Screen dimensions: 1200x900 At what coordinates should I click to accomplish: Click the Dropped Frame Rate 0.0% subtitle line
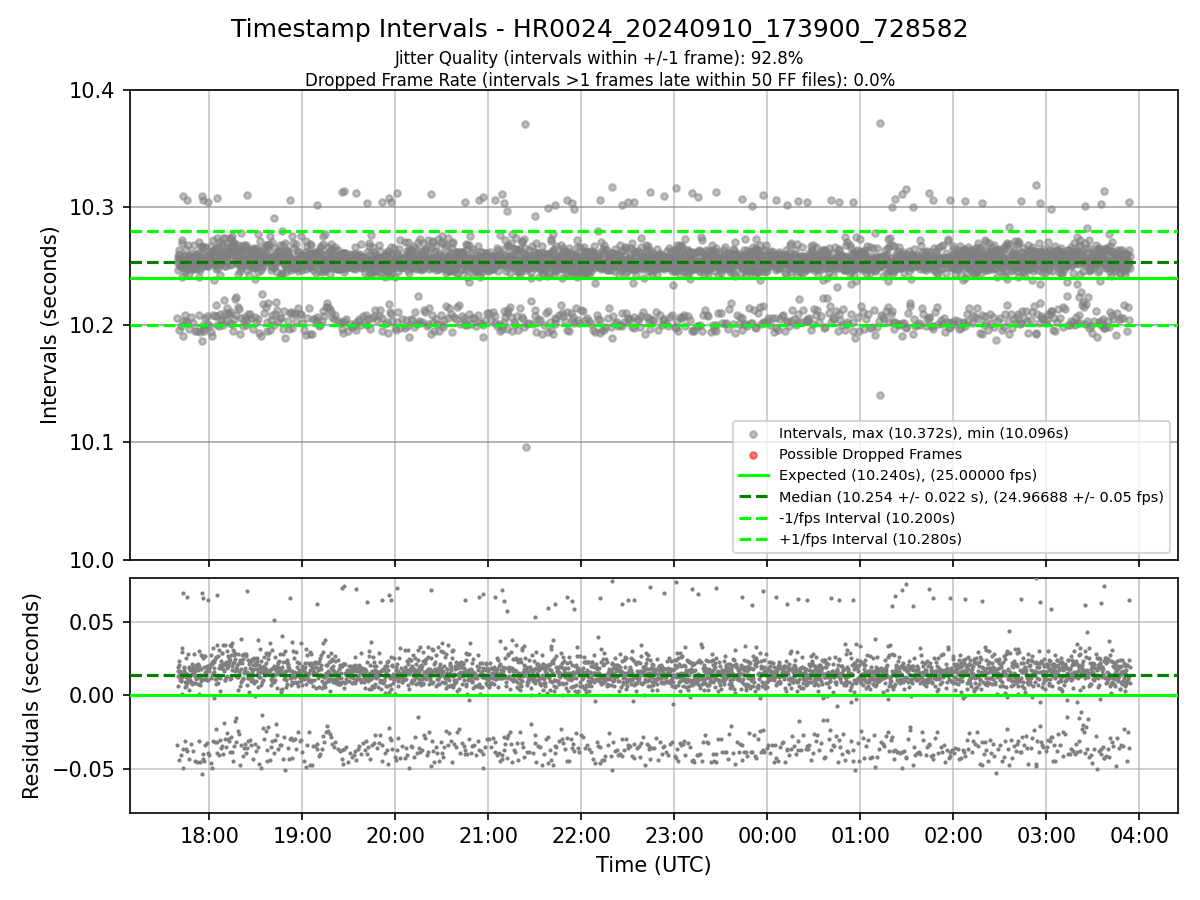[x=599, y=80]
